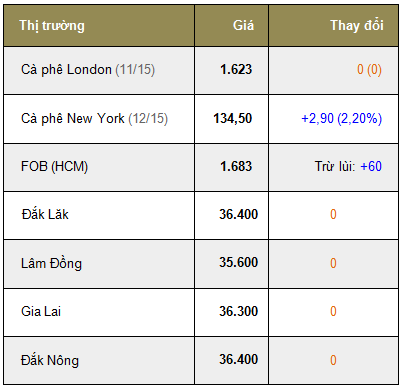Click the +2,90 (2,20%) change value

[x=342, y=118]
